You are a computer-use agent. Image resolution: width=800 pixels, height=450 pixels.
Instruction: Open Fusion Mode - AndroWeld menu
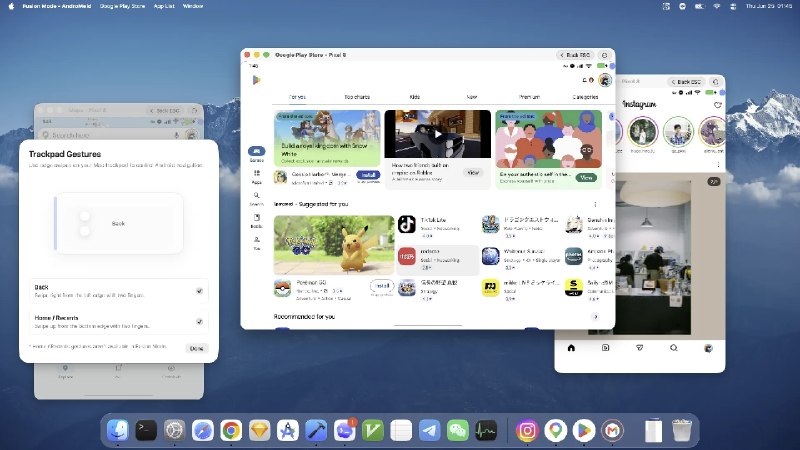[x=57, y=6]
